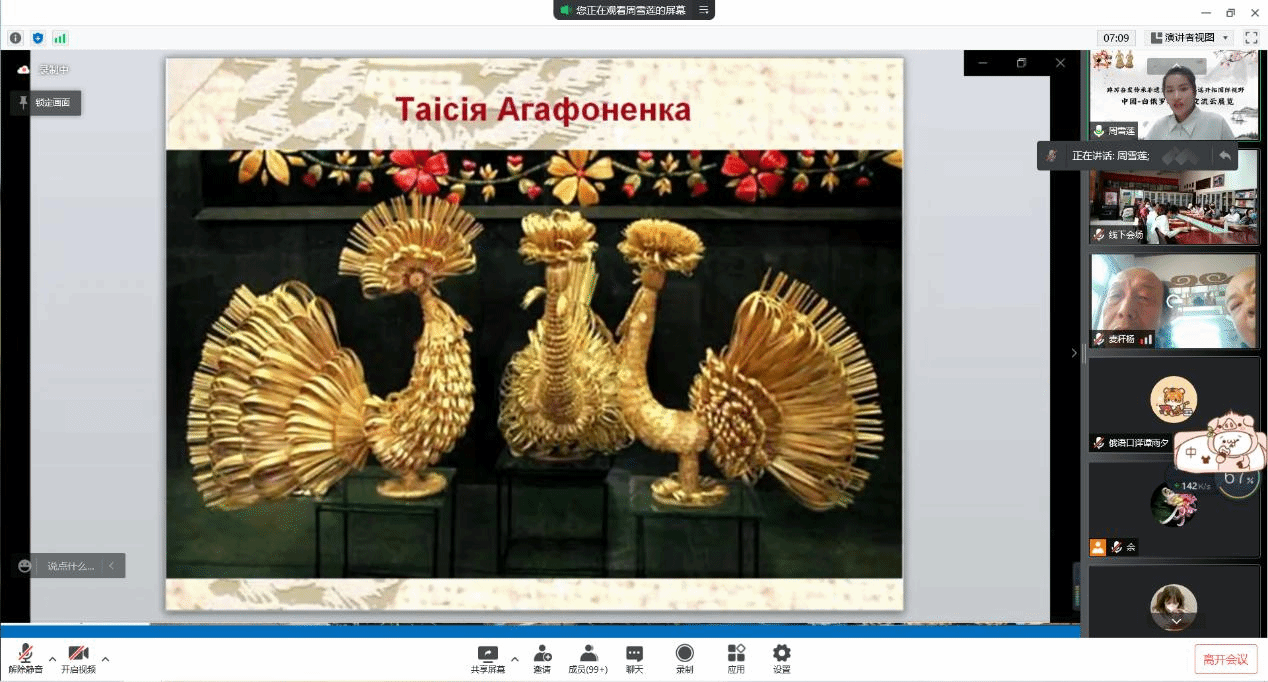Open the Members (成员) list
The height and width of the screenshot is (682, 1268).
coord(588,657)
